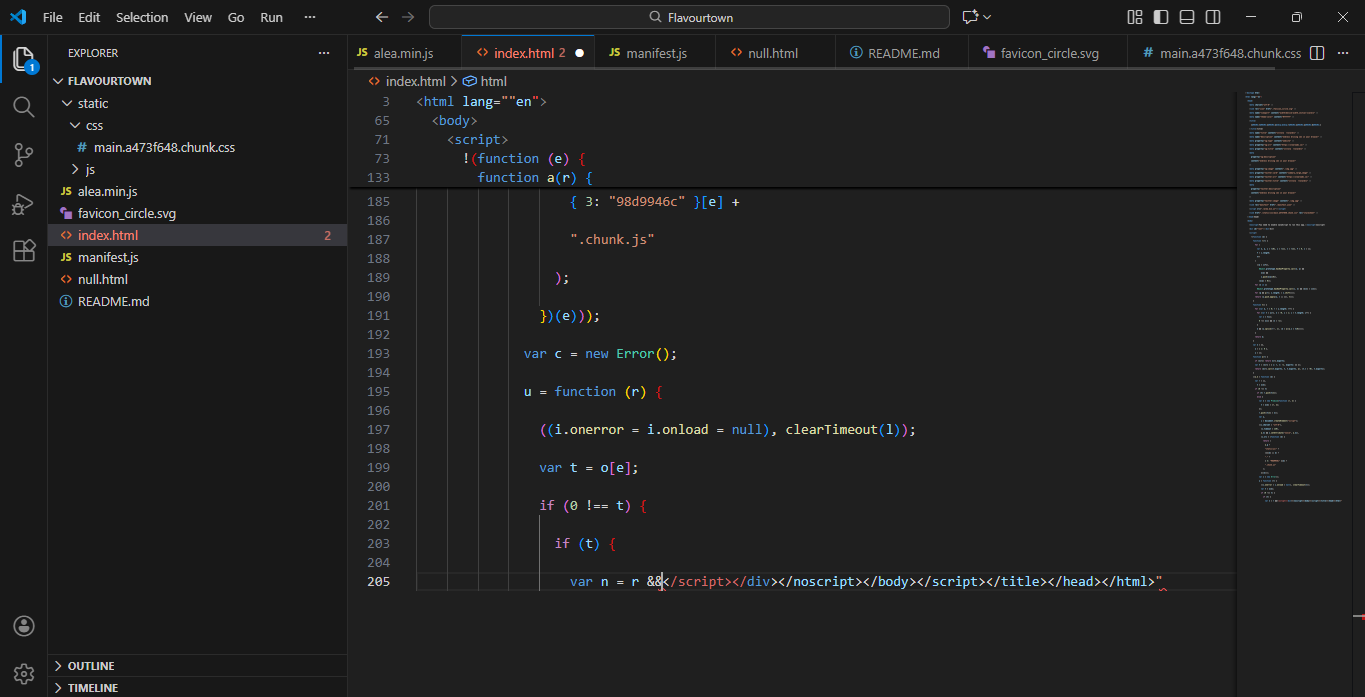Open the Search view in activity bar
Viewport: 1365px width, 697px height.
[24, 106]
